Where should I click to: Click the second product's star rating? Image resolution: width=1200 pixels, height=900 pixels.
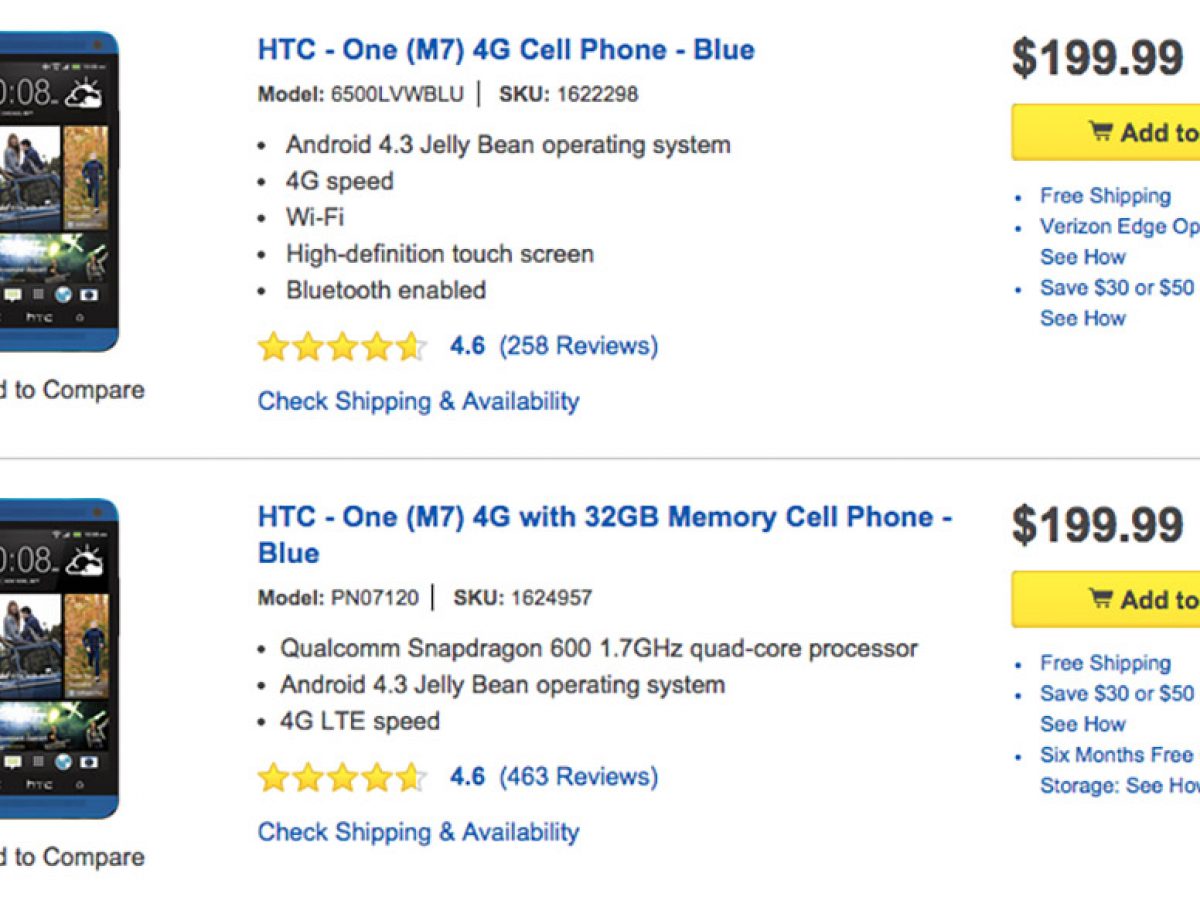click(342, 778)
